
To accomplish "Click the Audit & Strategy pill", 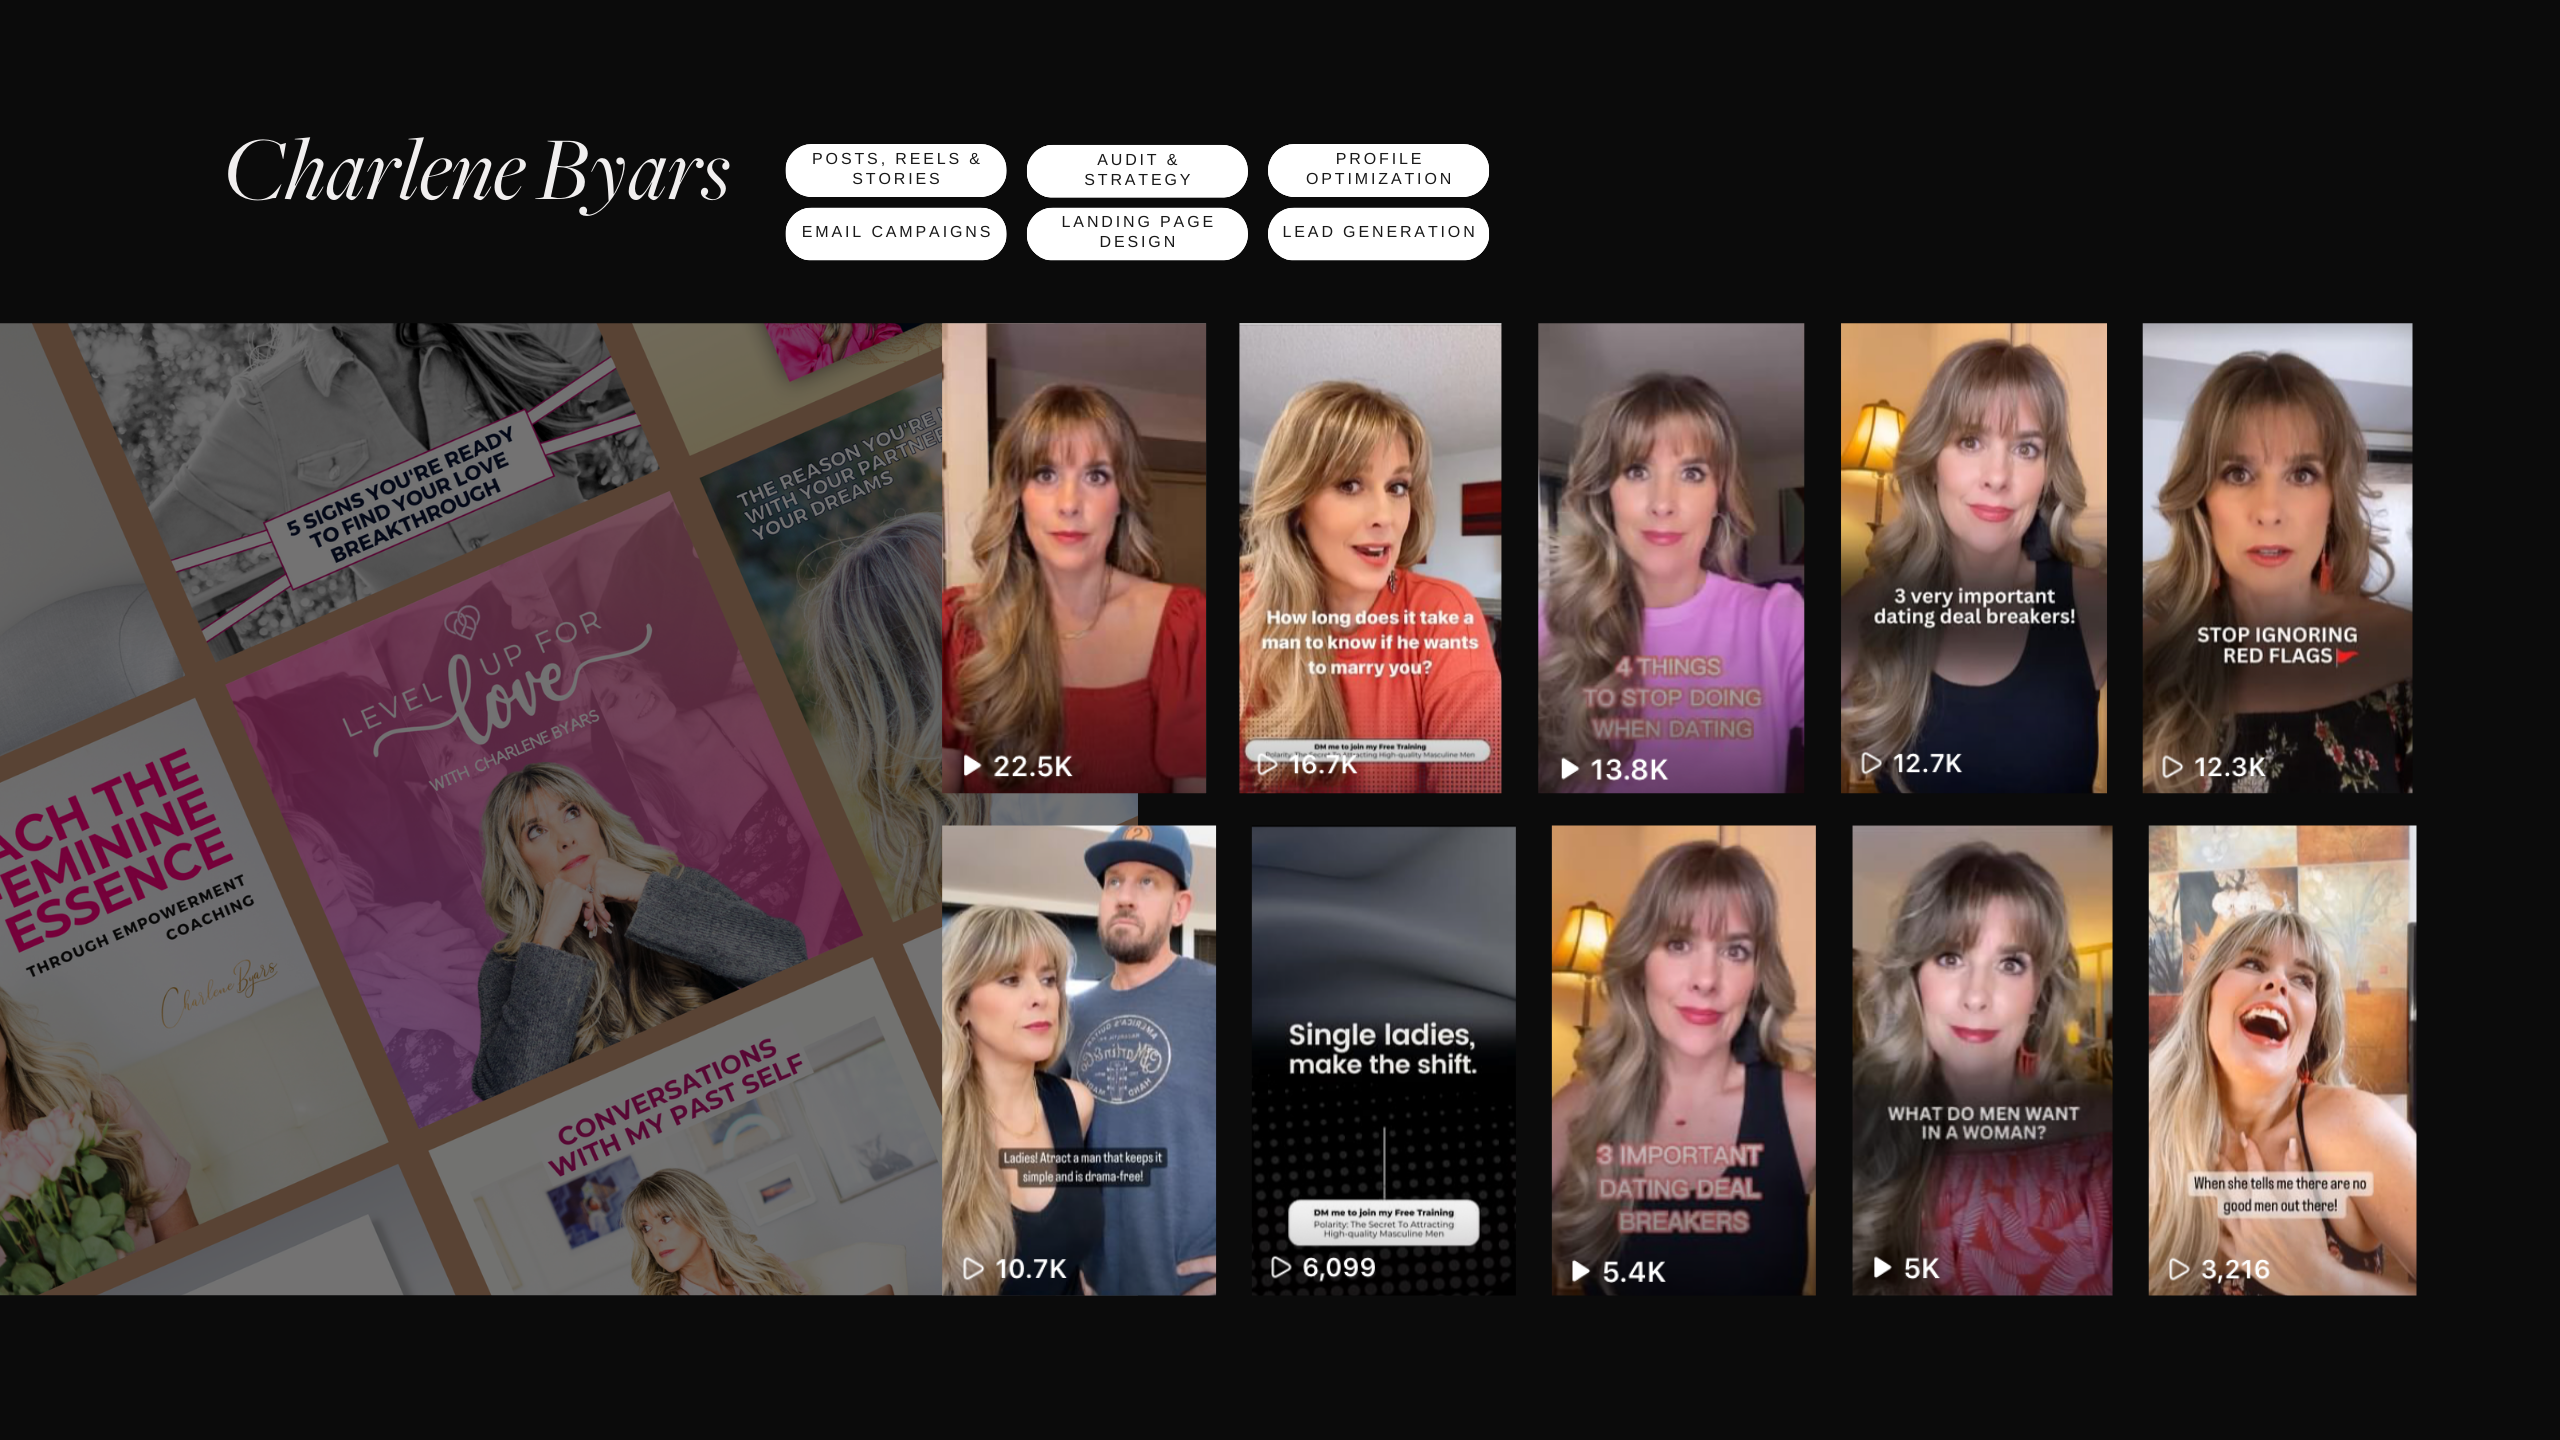I will pos(1137,170).
